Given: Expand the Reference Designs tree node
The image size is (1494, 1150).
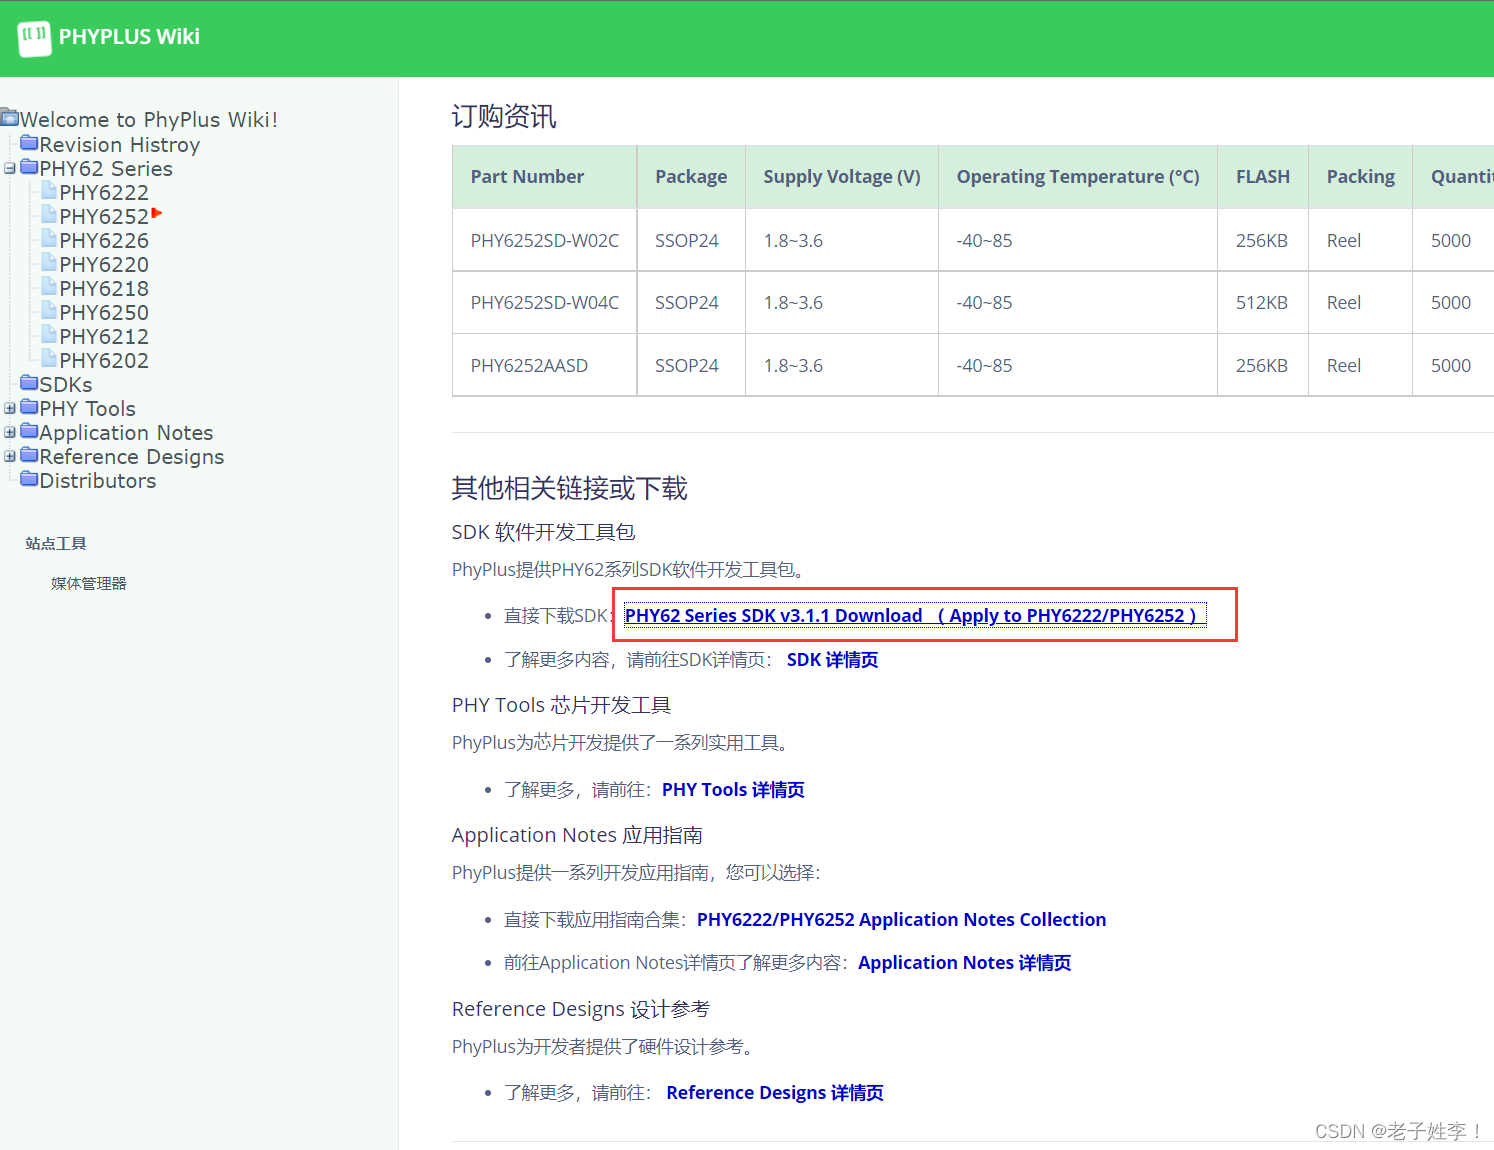Looking at the screenshot, I should point(10,456).
